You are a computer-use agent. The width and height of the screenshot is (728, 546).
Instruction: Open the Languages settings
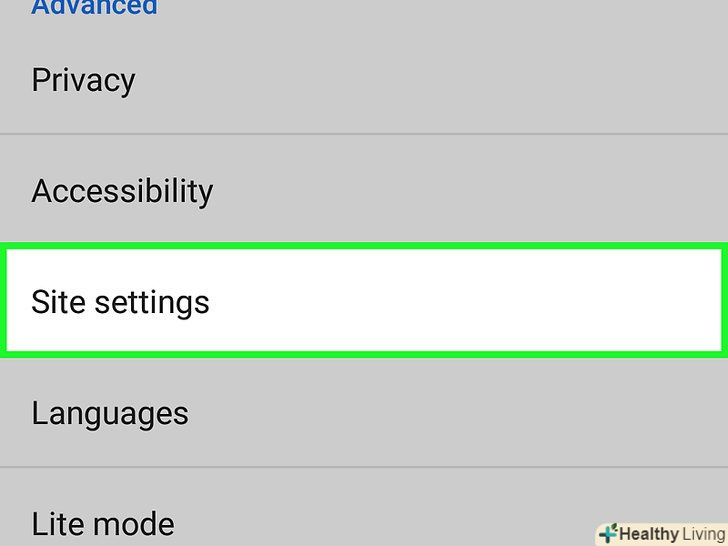click(x=364, y=413)
